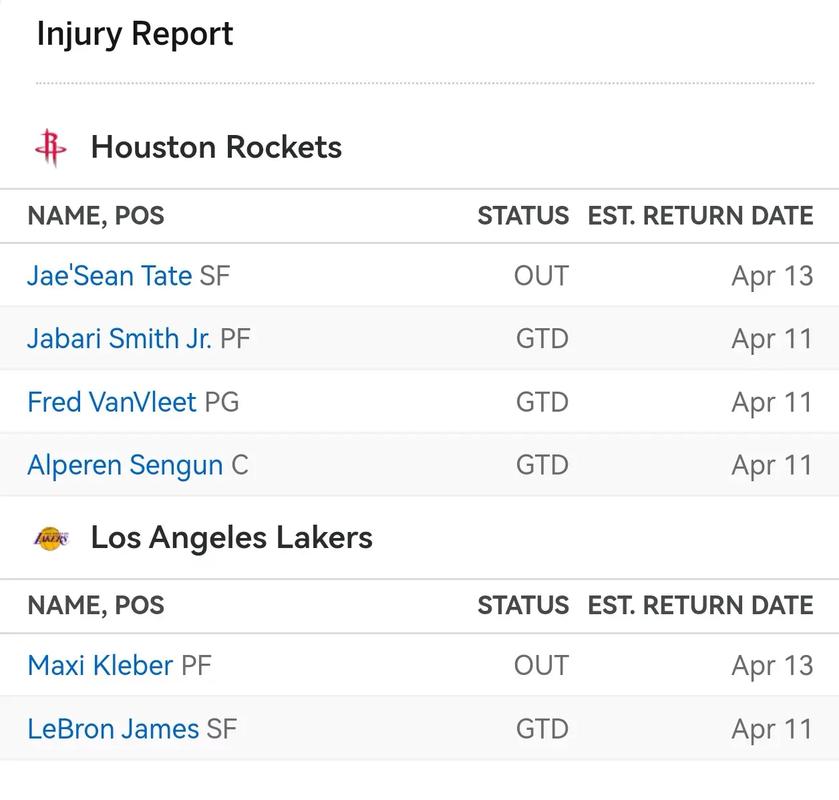Open the Jabari Smith Jr. player link
The image size is (839, 800).
119,339
